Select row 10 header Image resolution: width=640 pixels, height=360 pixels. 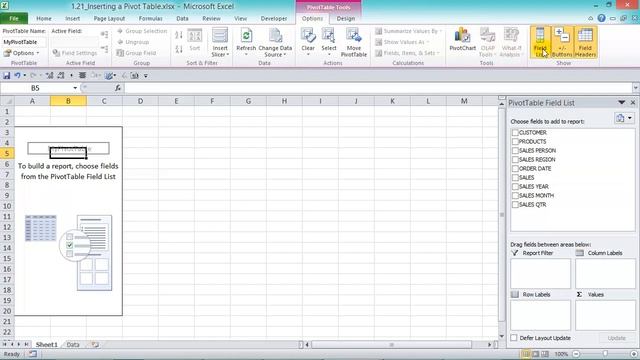click(7, 206)
